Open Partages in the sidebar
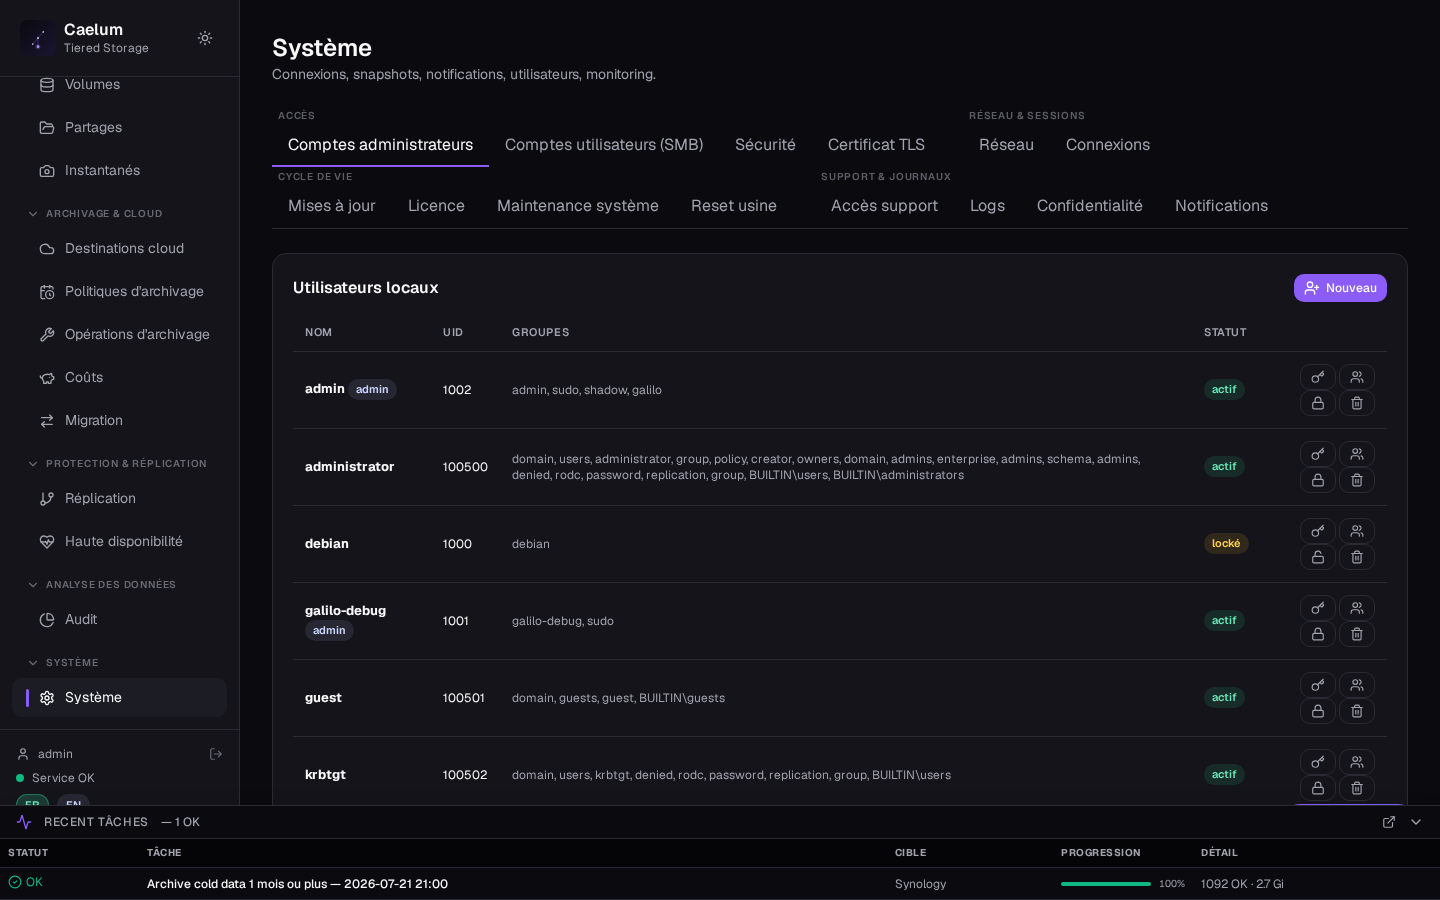Screen dimensions: 1440x900 pos(119,128)
